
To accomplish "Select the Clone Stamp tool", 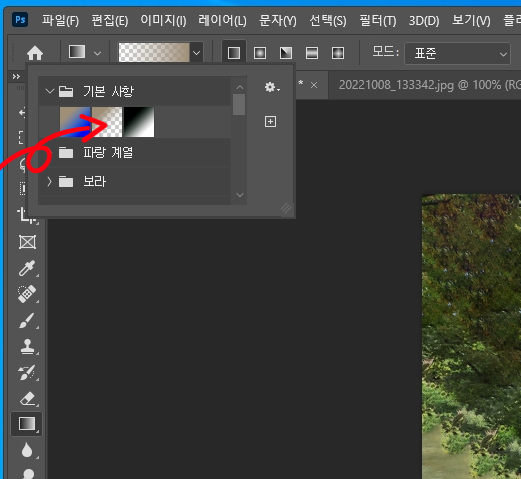I will tap(27, 346).
